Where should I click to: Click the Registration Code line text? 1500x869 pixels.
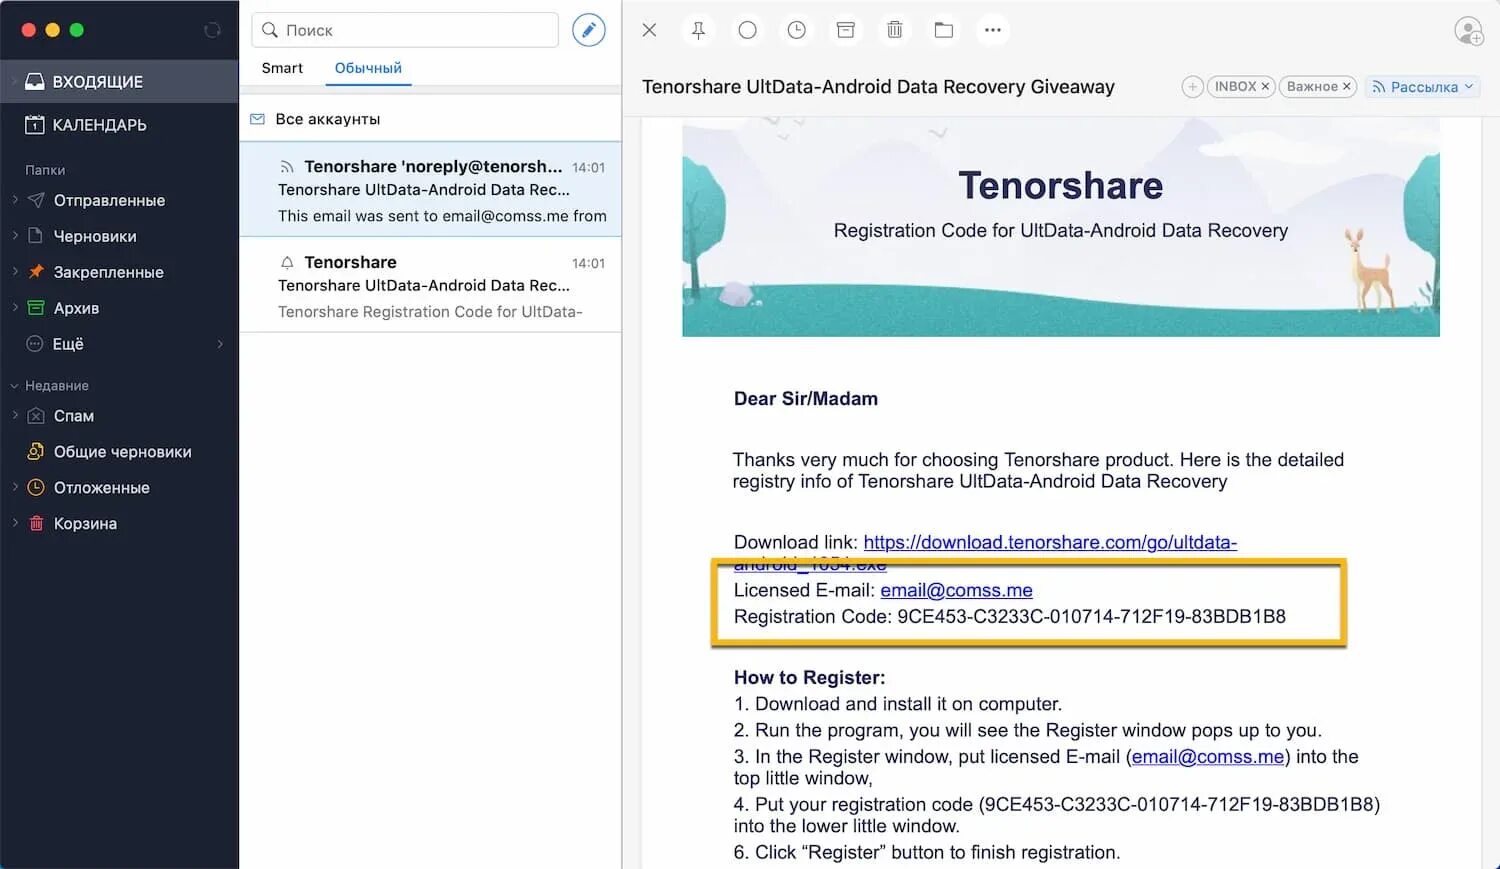1010,617
